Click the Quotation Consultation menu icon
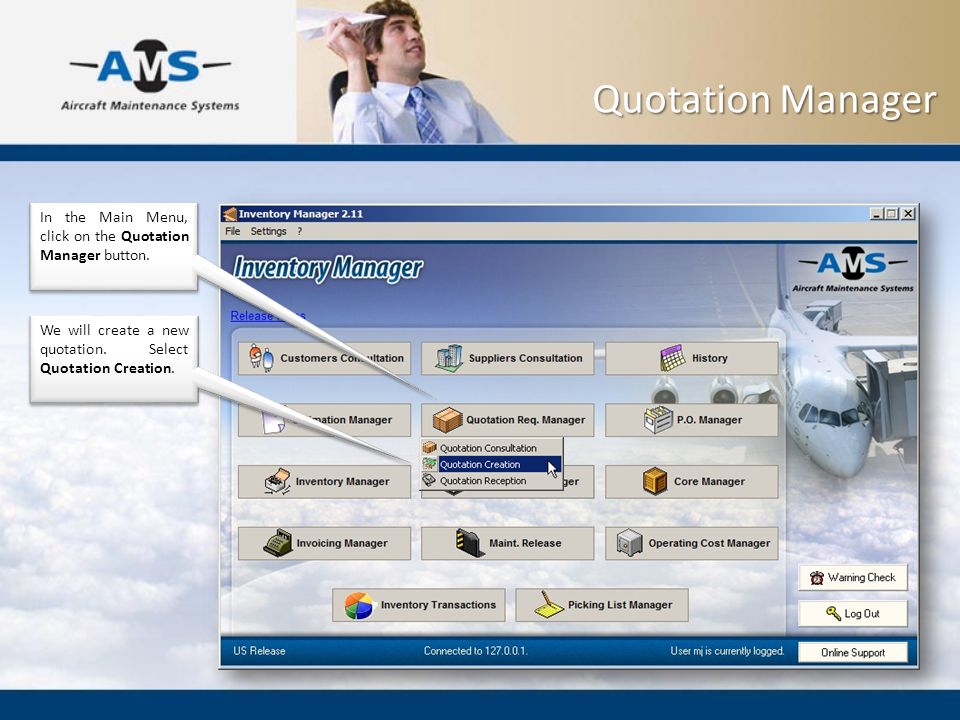The image size is (960, 720). (x=430, y=448)
